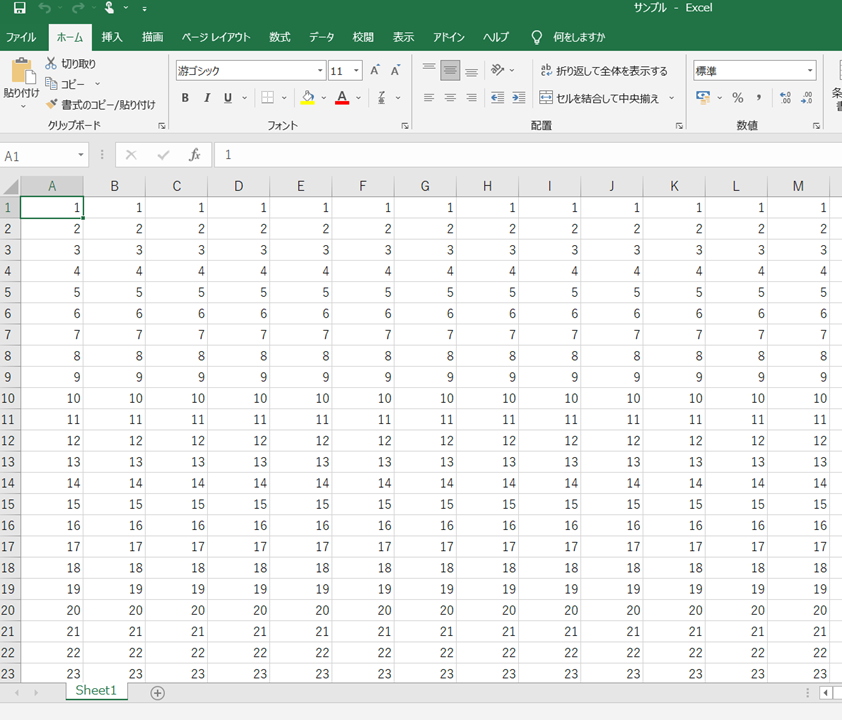Image resolution: width=842 pixels, height=720 pixels.
Task: Click Insert Function fx button
Action: (x=194, y=155)
